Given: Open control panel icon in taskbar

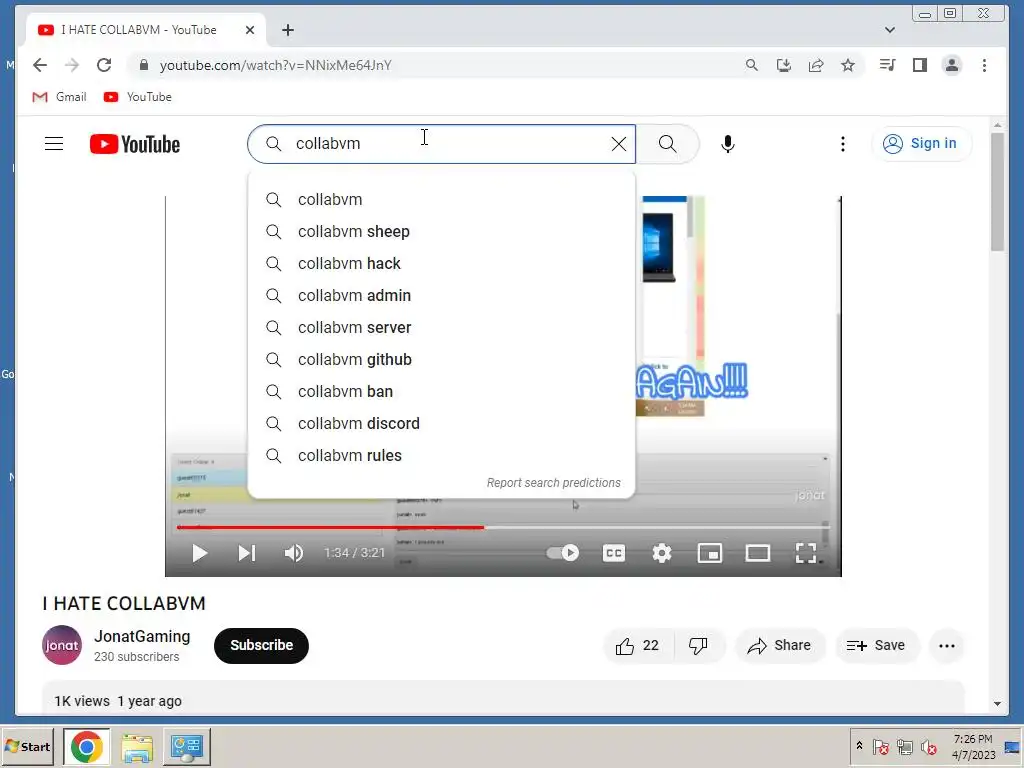Looking at the screenshot, I should click(187, 746).
